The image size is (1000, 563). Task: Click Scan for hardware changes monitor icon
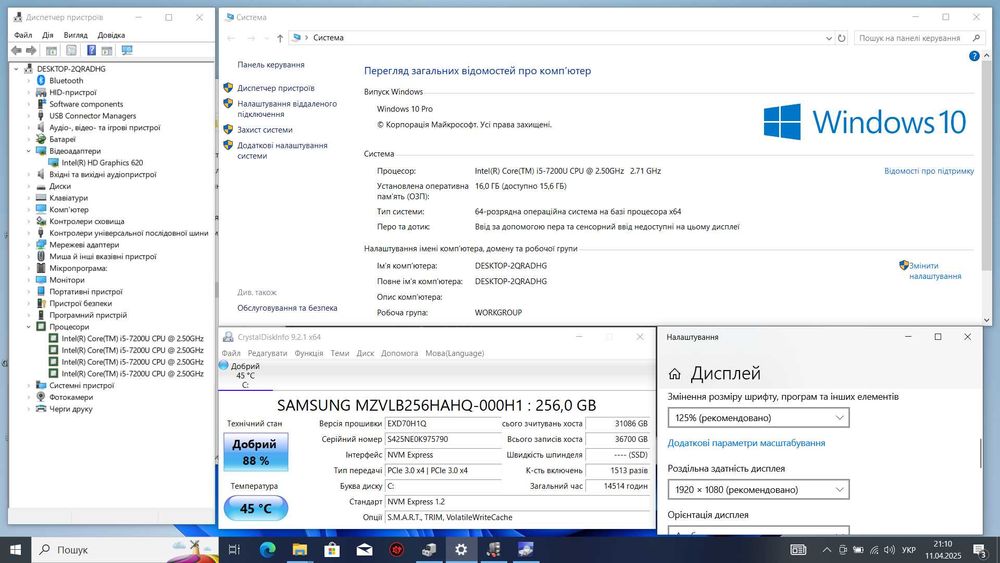[127, 50]
